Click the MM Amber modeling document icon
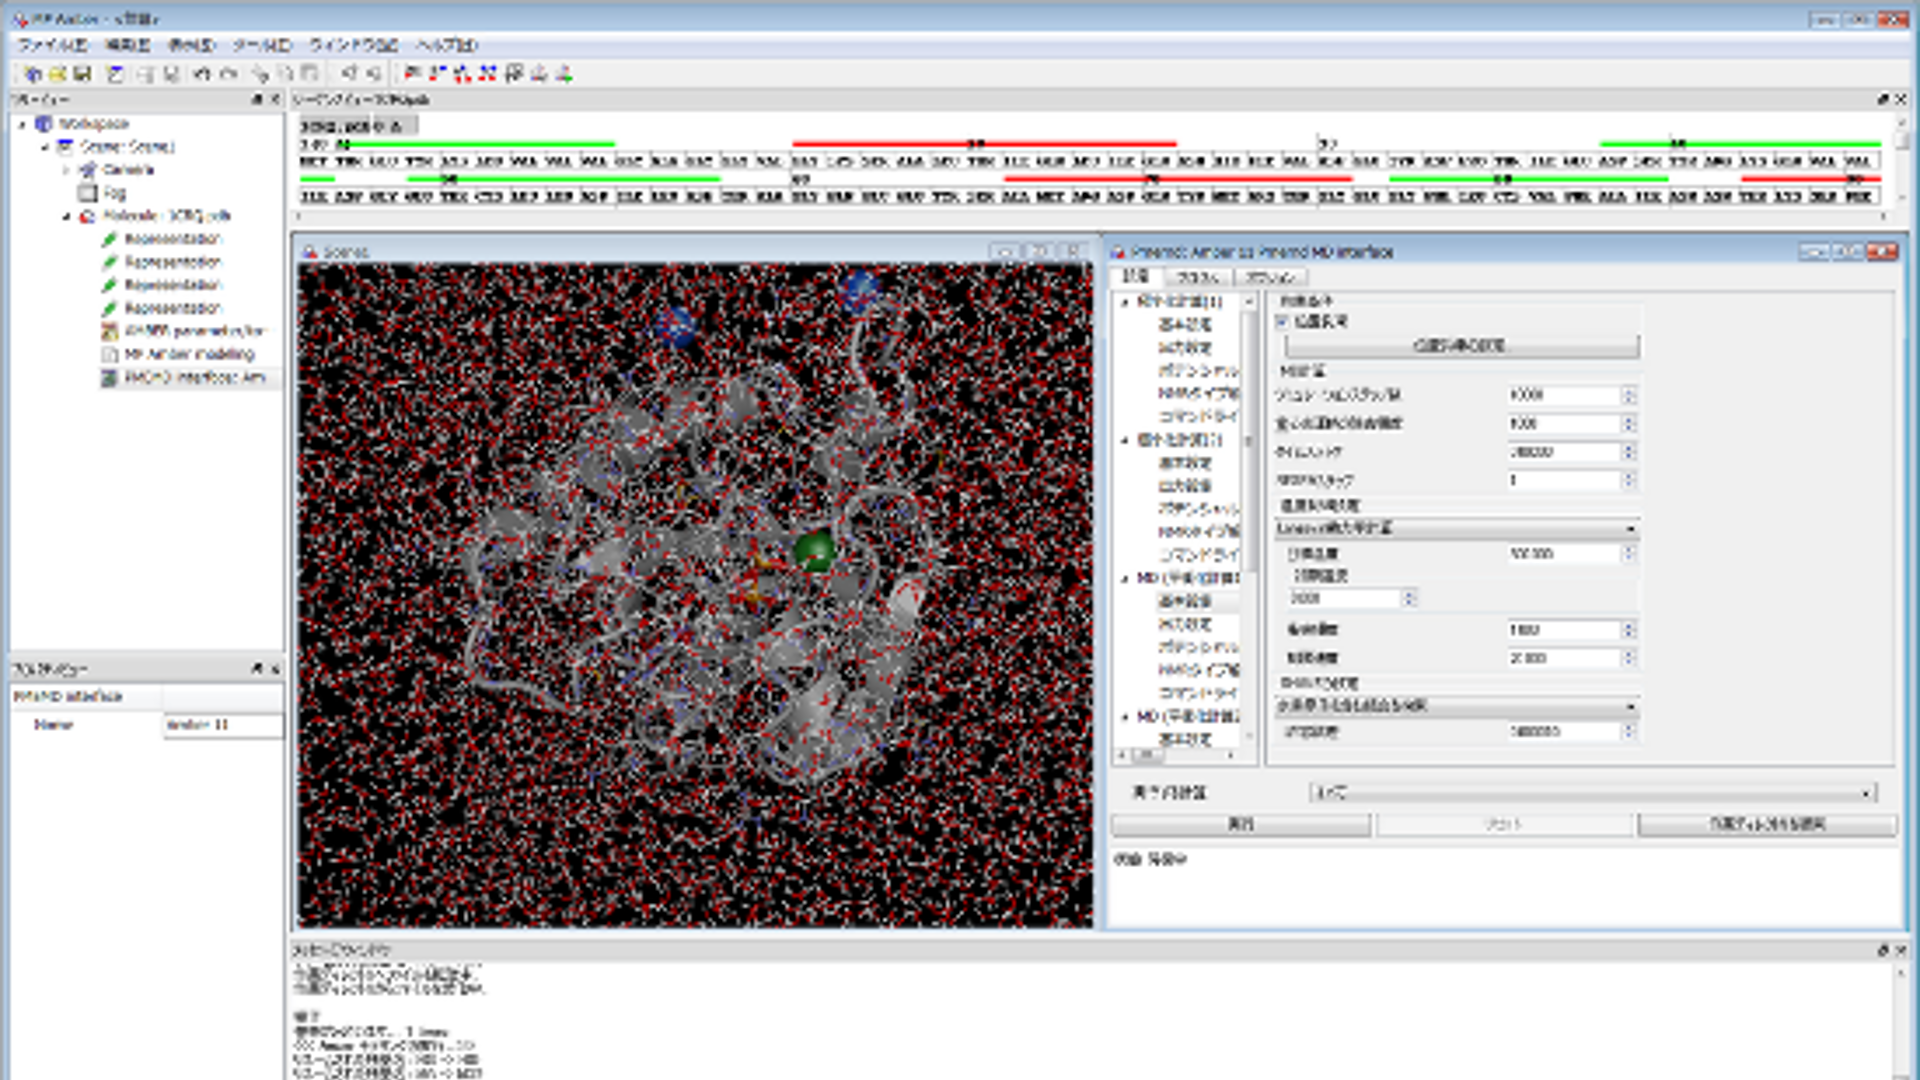1920x1080 pixels. click(110, 354)
